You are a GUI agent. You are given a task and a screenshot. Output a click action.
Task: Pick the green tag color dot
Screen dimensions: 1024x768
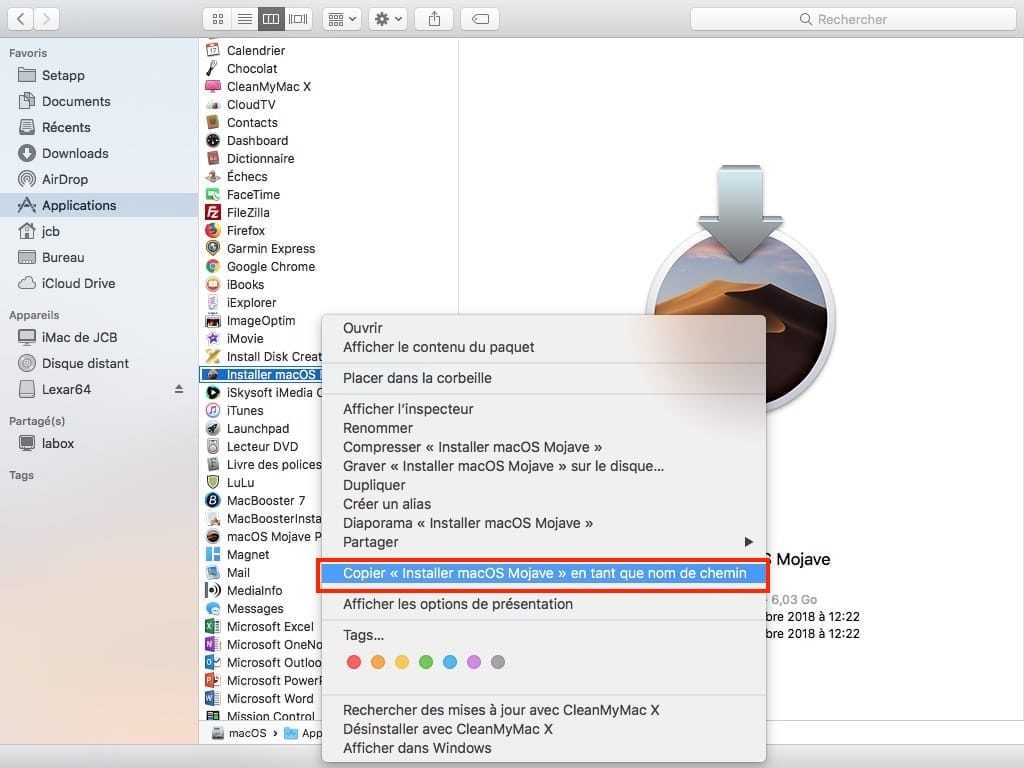pyautogui.click(x=426, y=662)
